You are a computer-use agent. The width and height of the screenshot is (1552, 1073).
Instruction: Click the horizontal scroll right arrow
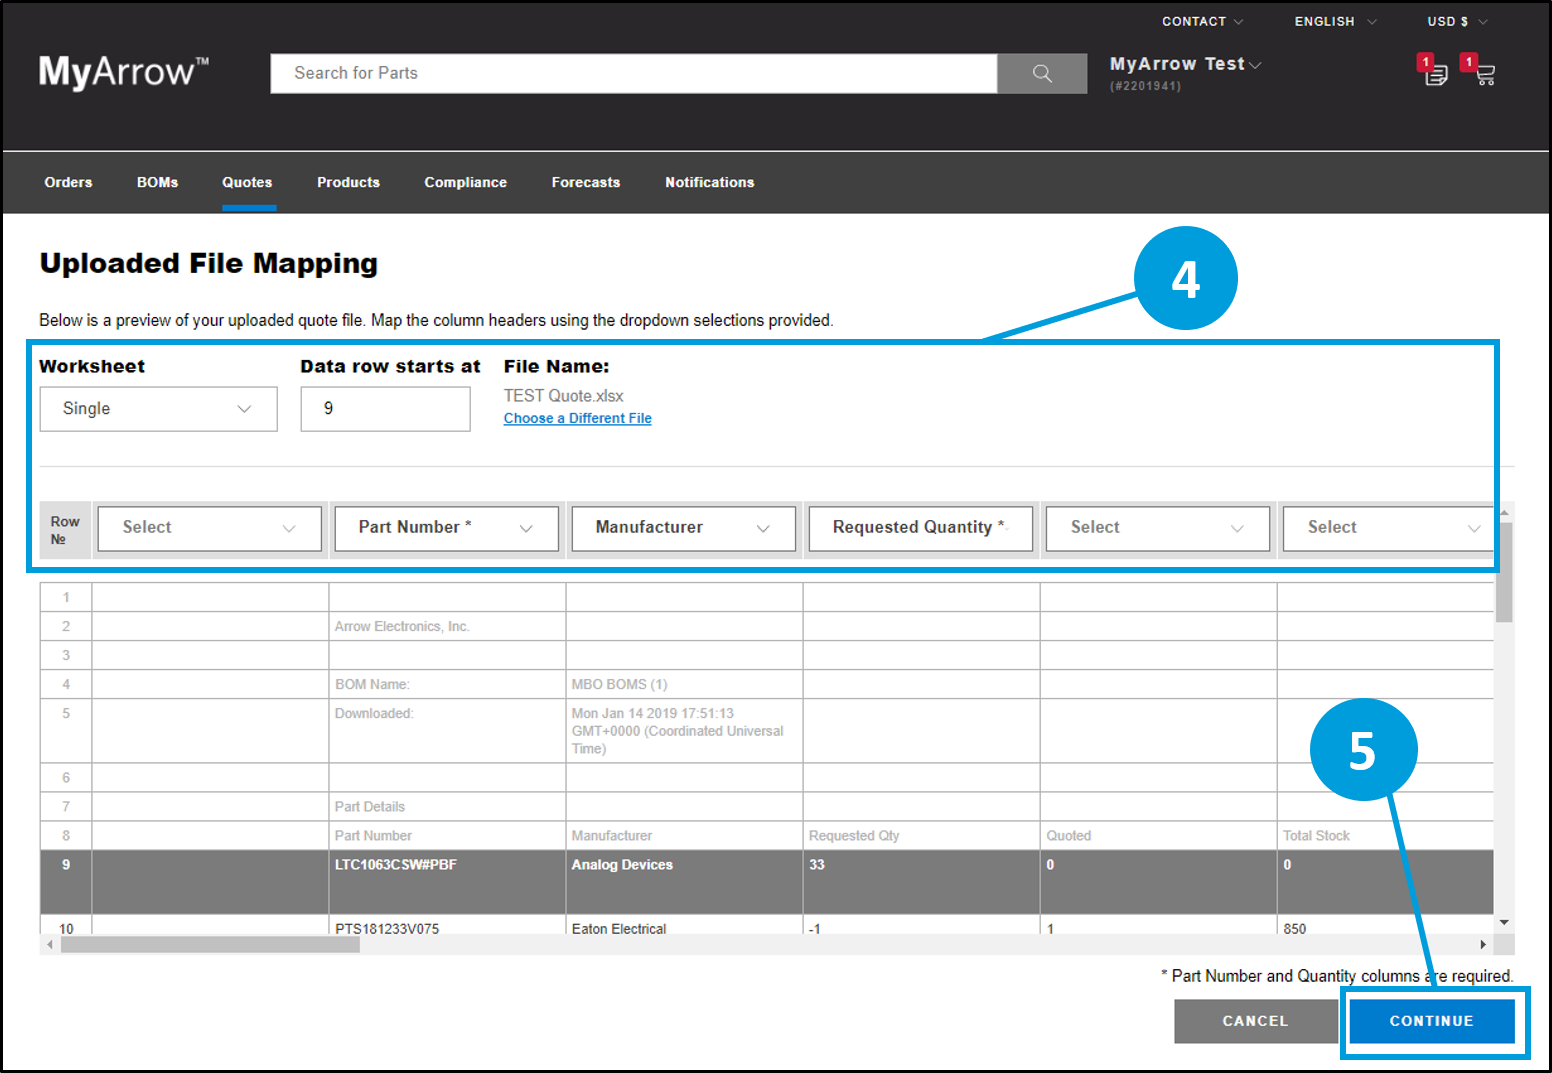(1483, 944)
